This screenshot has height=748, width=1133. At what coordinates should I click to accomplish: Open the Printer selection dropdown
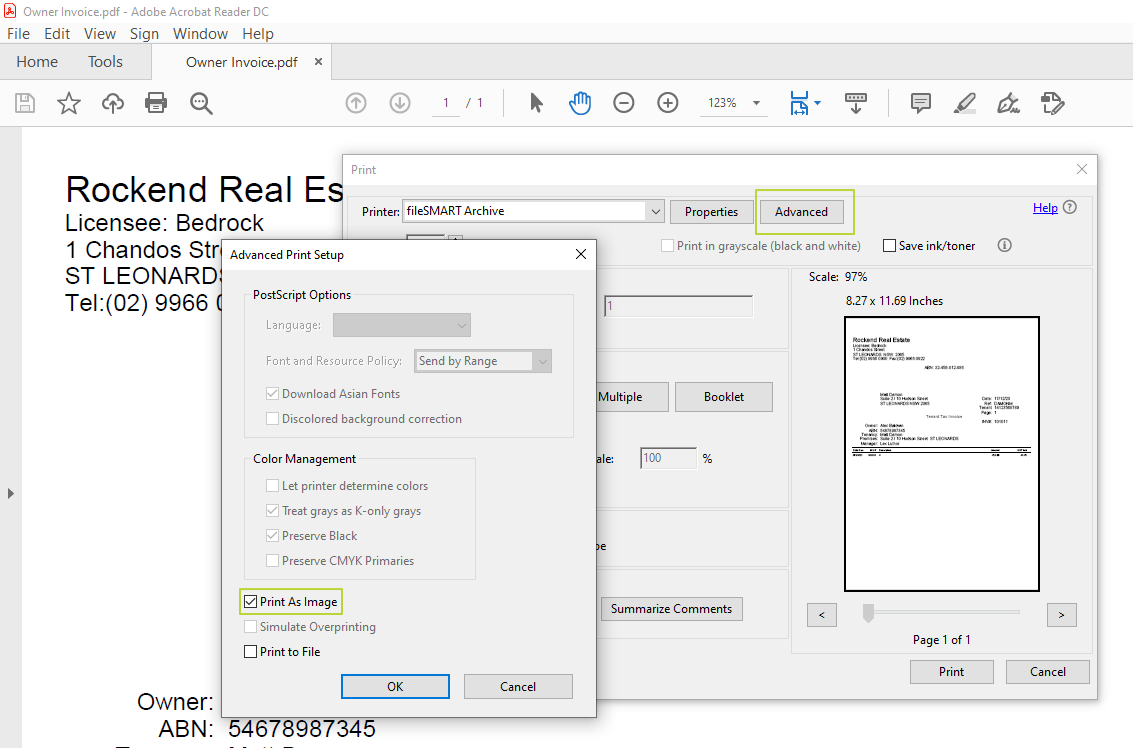[x=655, y=212]
